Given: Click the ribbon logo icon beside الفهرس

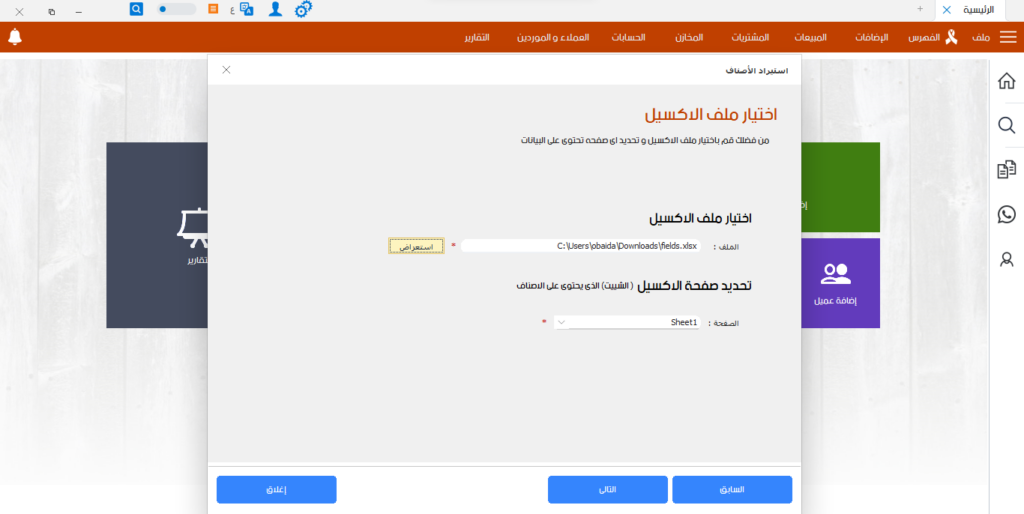Looking at the screenshot, I should pyautogui.click(x=952, y=37).
